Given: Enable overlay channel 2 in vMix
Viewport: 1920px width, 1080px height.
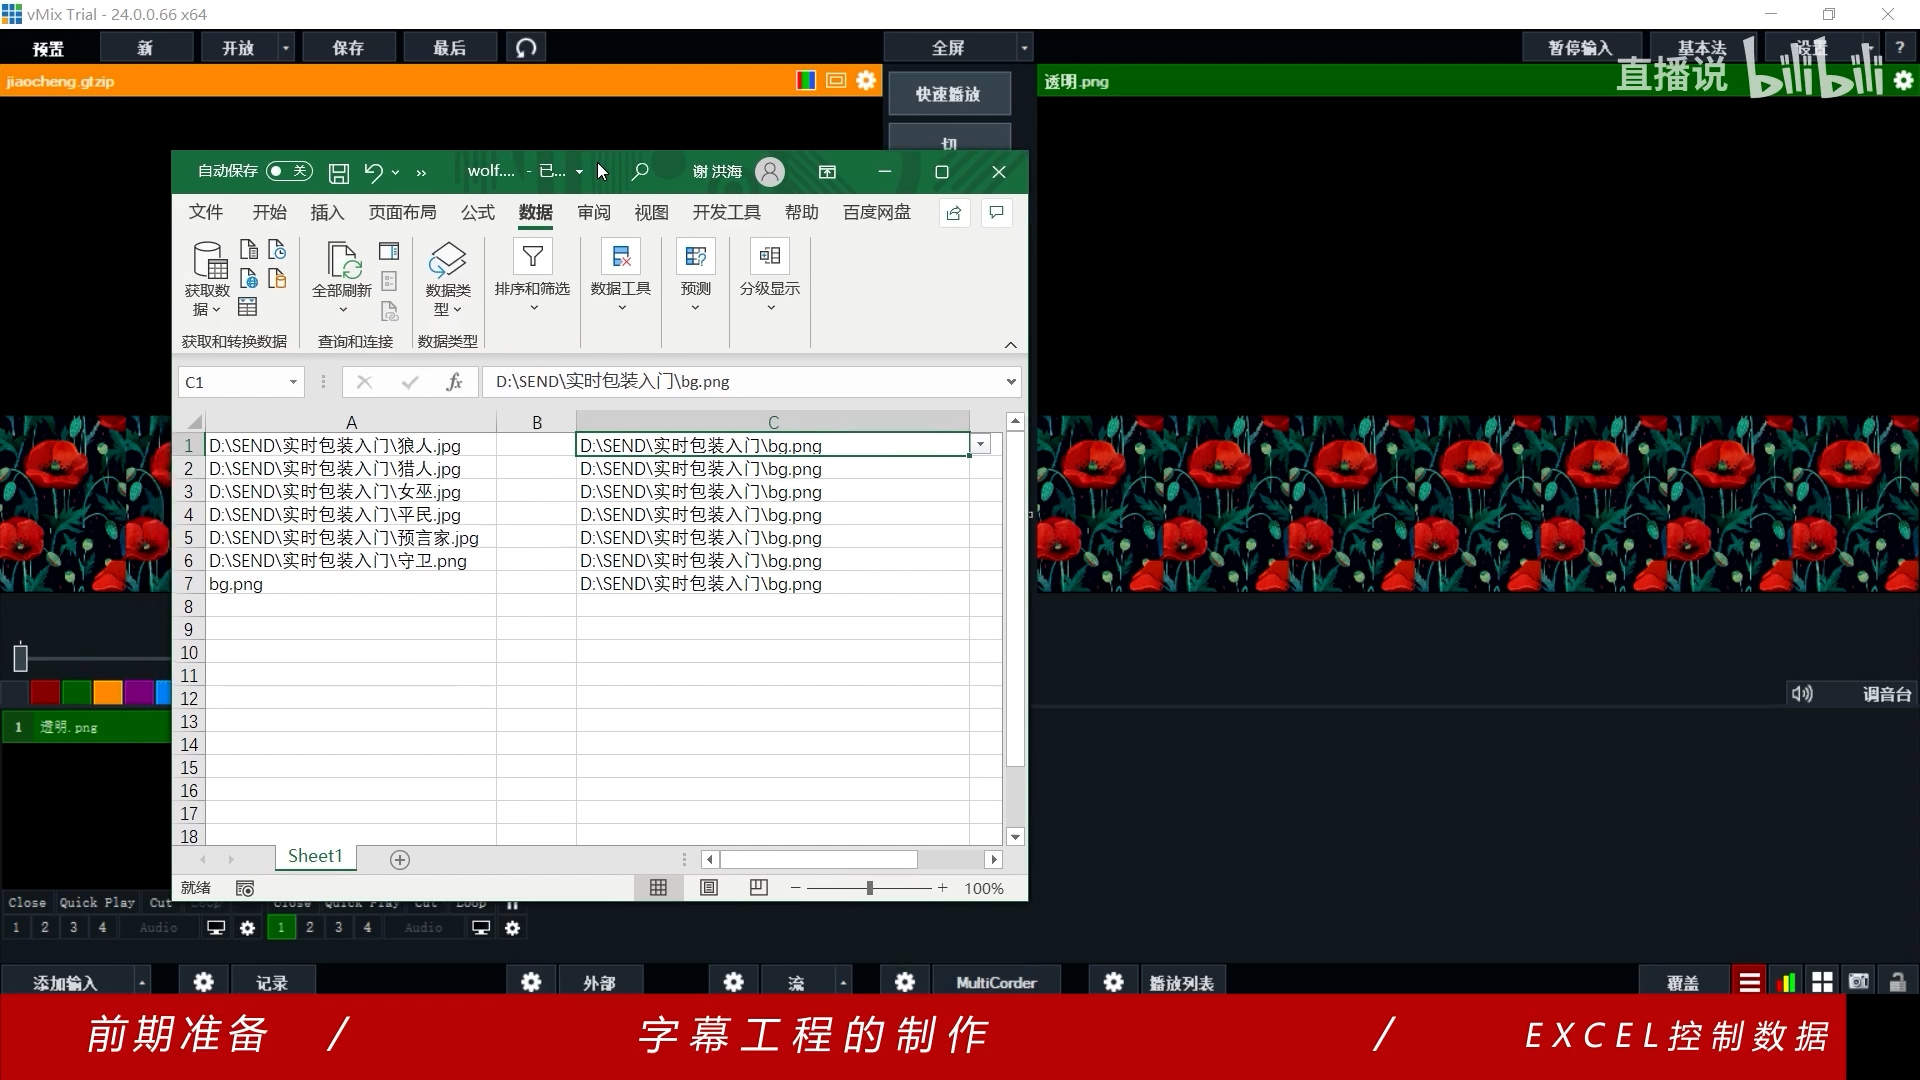Looking at the screenshot, I should (310, 927).
